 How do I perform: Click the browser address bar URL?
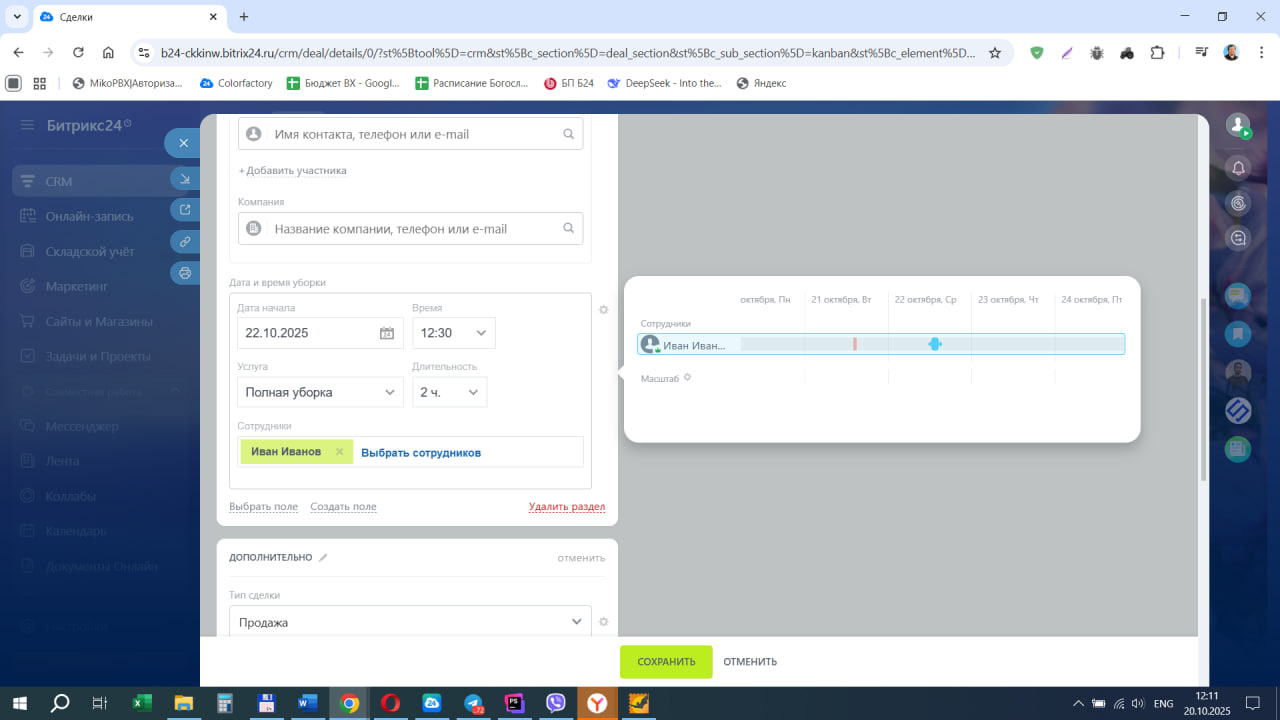click(x=568, y=53)
